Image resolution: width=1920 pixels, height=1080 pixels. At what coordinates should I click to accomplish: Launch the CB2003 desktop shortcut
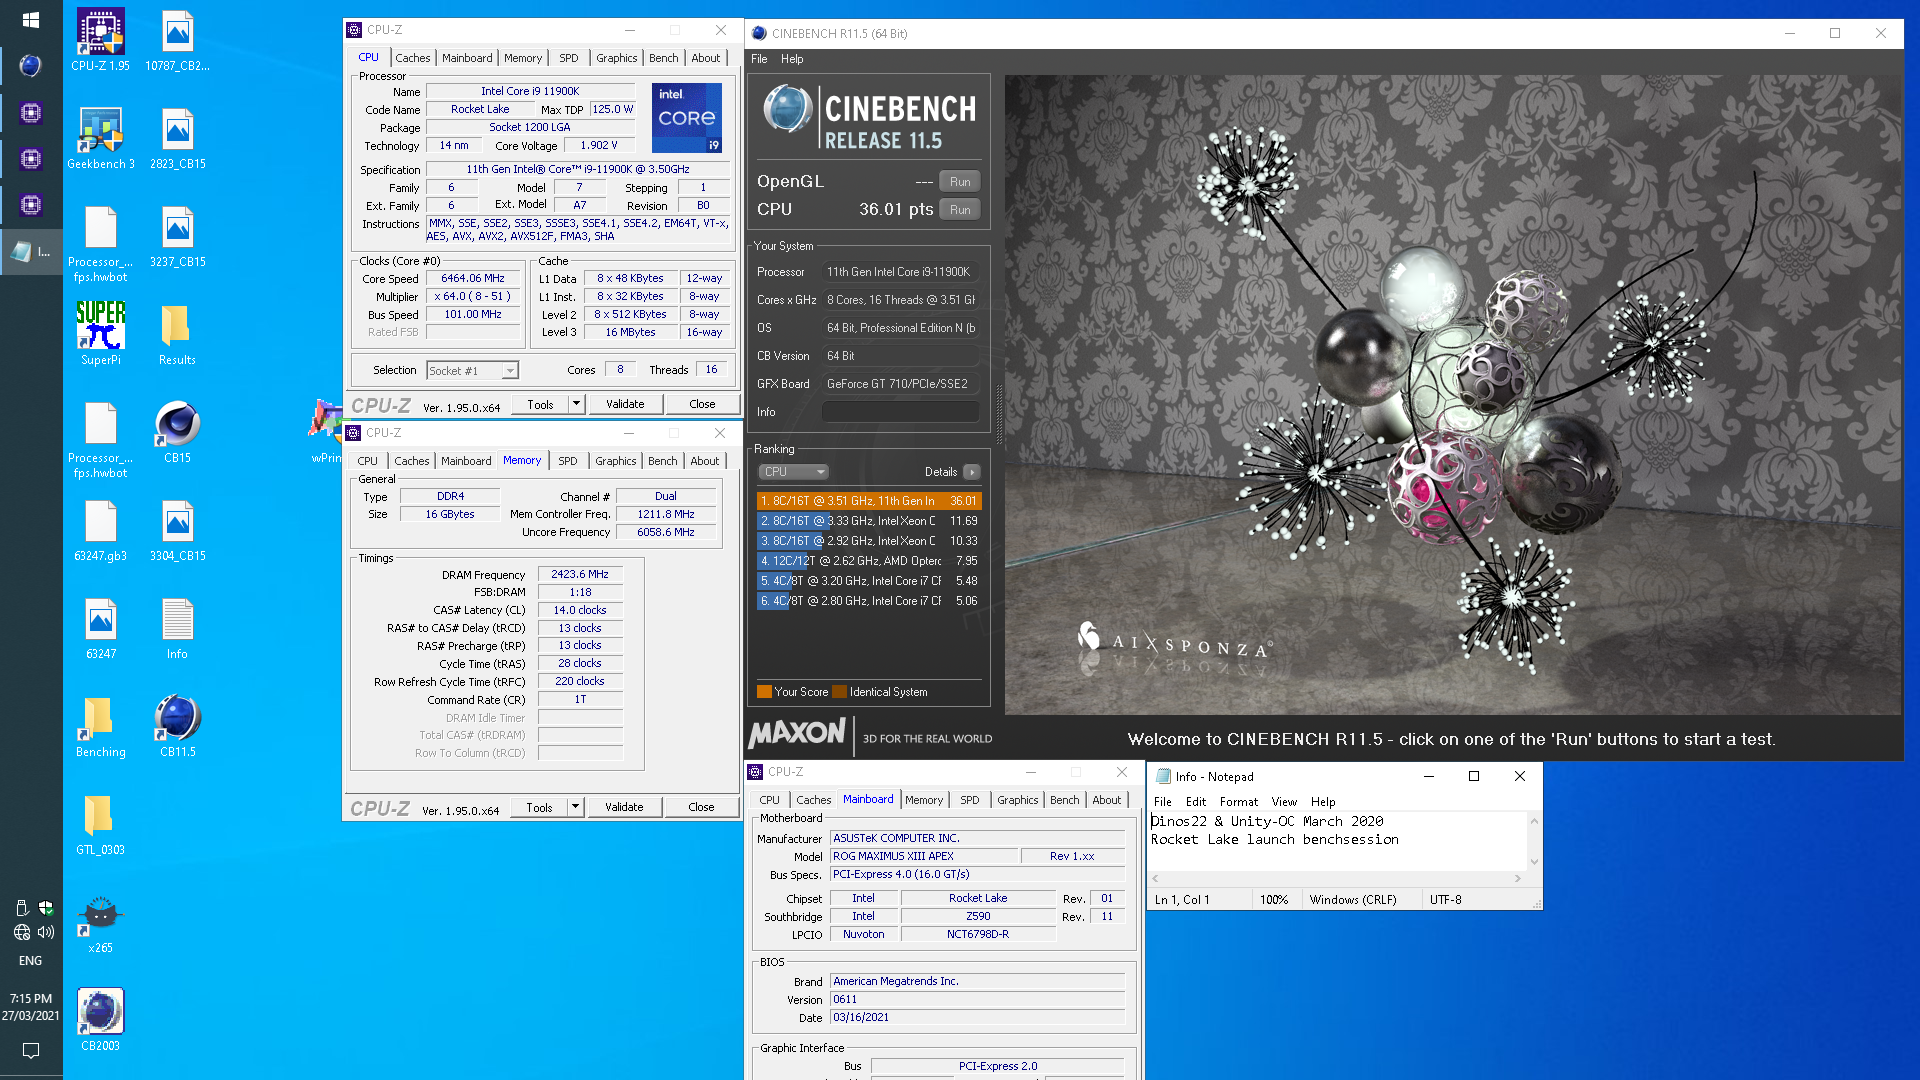point(100,1020)
